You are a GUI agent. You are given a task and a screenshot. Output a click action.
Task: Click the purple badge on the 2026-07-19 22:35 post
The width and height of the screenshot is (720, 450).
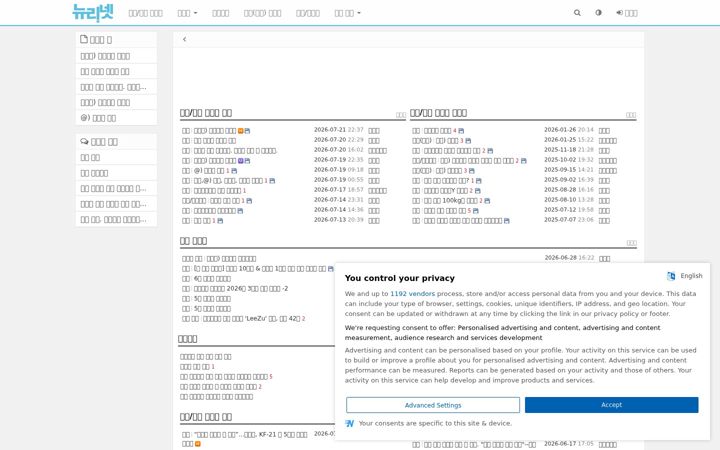[241, 161]
